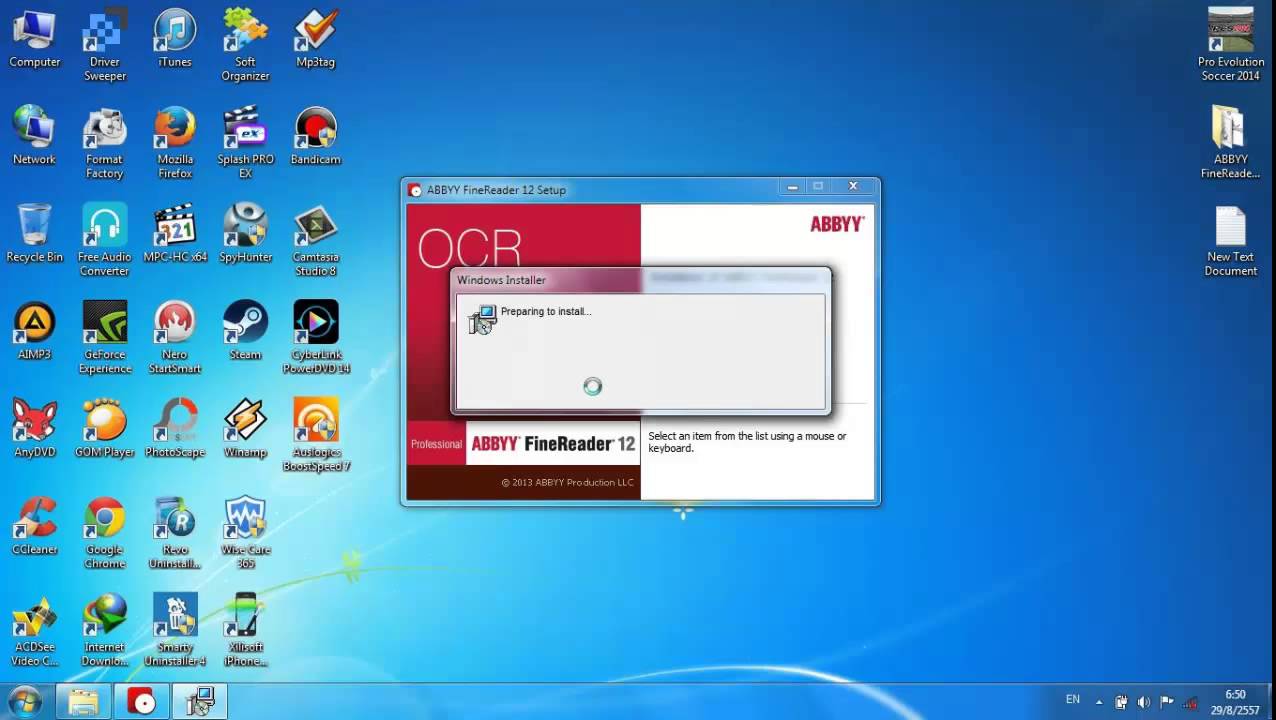Click the EN language indicator
This screenshot has width=1276, height=720.
(x=1072, y=700)
